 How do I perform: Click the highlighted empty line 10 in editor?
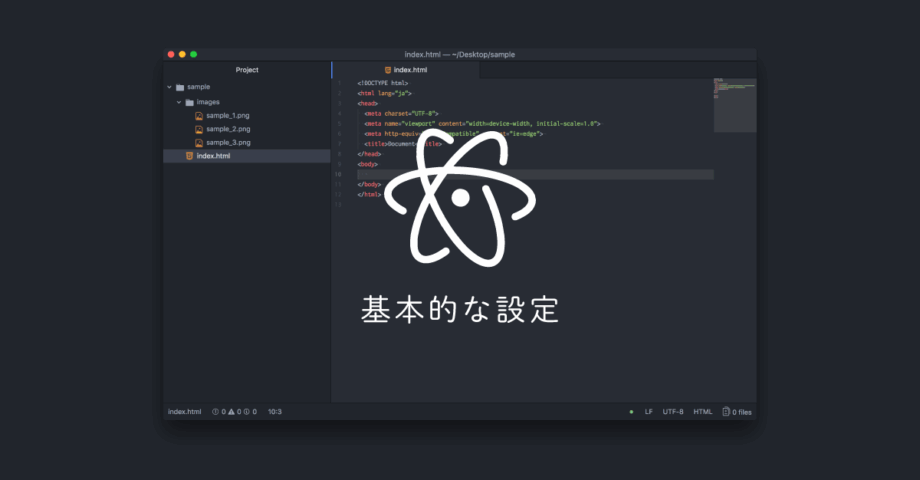[x=535, y=175]
